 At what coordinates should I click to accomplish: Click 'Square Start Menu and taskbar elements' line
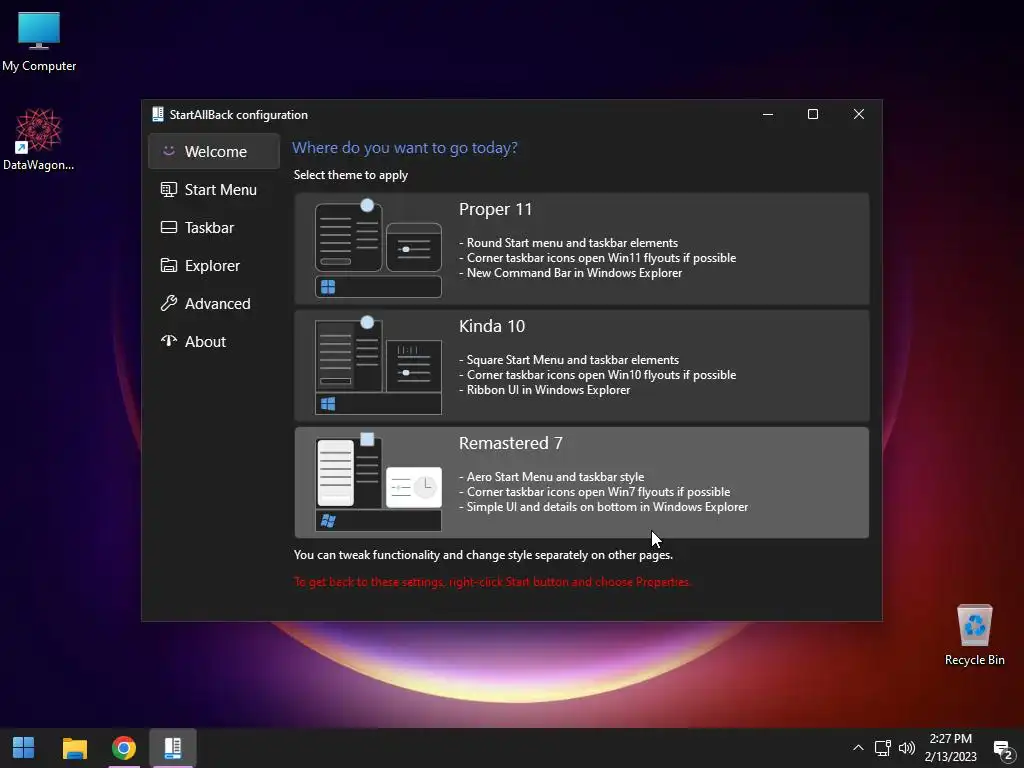pos(569,360)
